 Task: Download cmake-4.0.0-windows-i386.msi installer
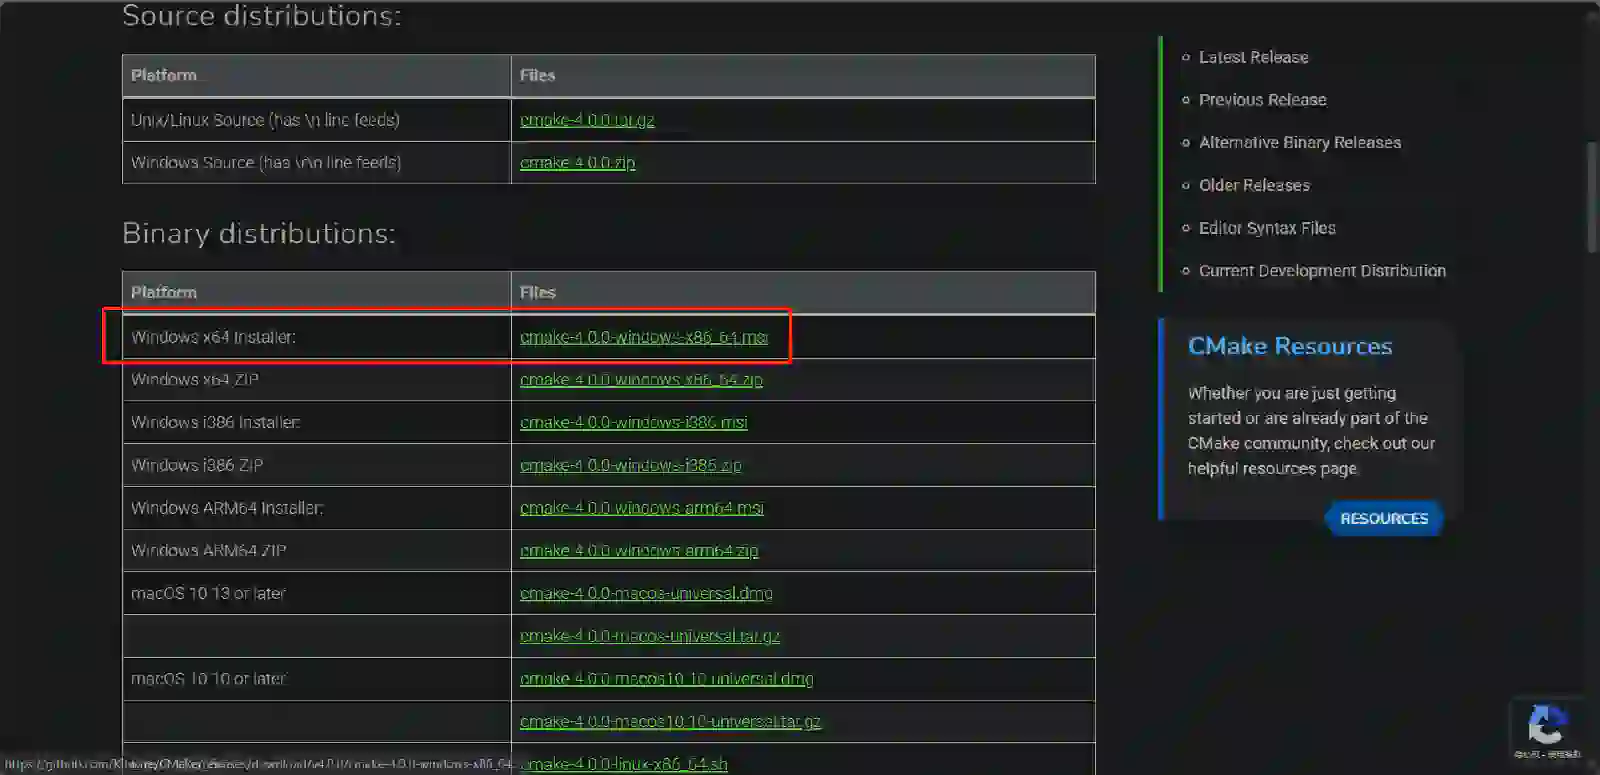[633, 423]
